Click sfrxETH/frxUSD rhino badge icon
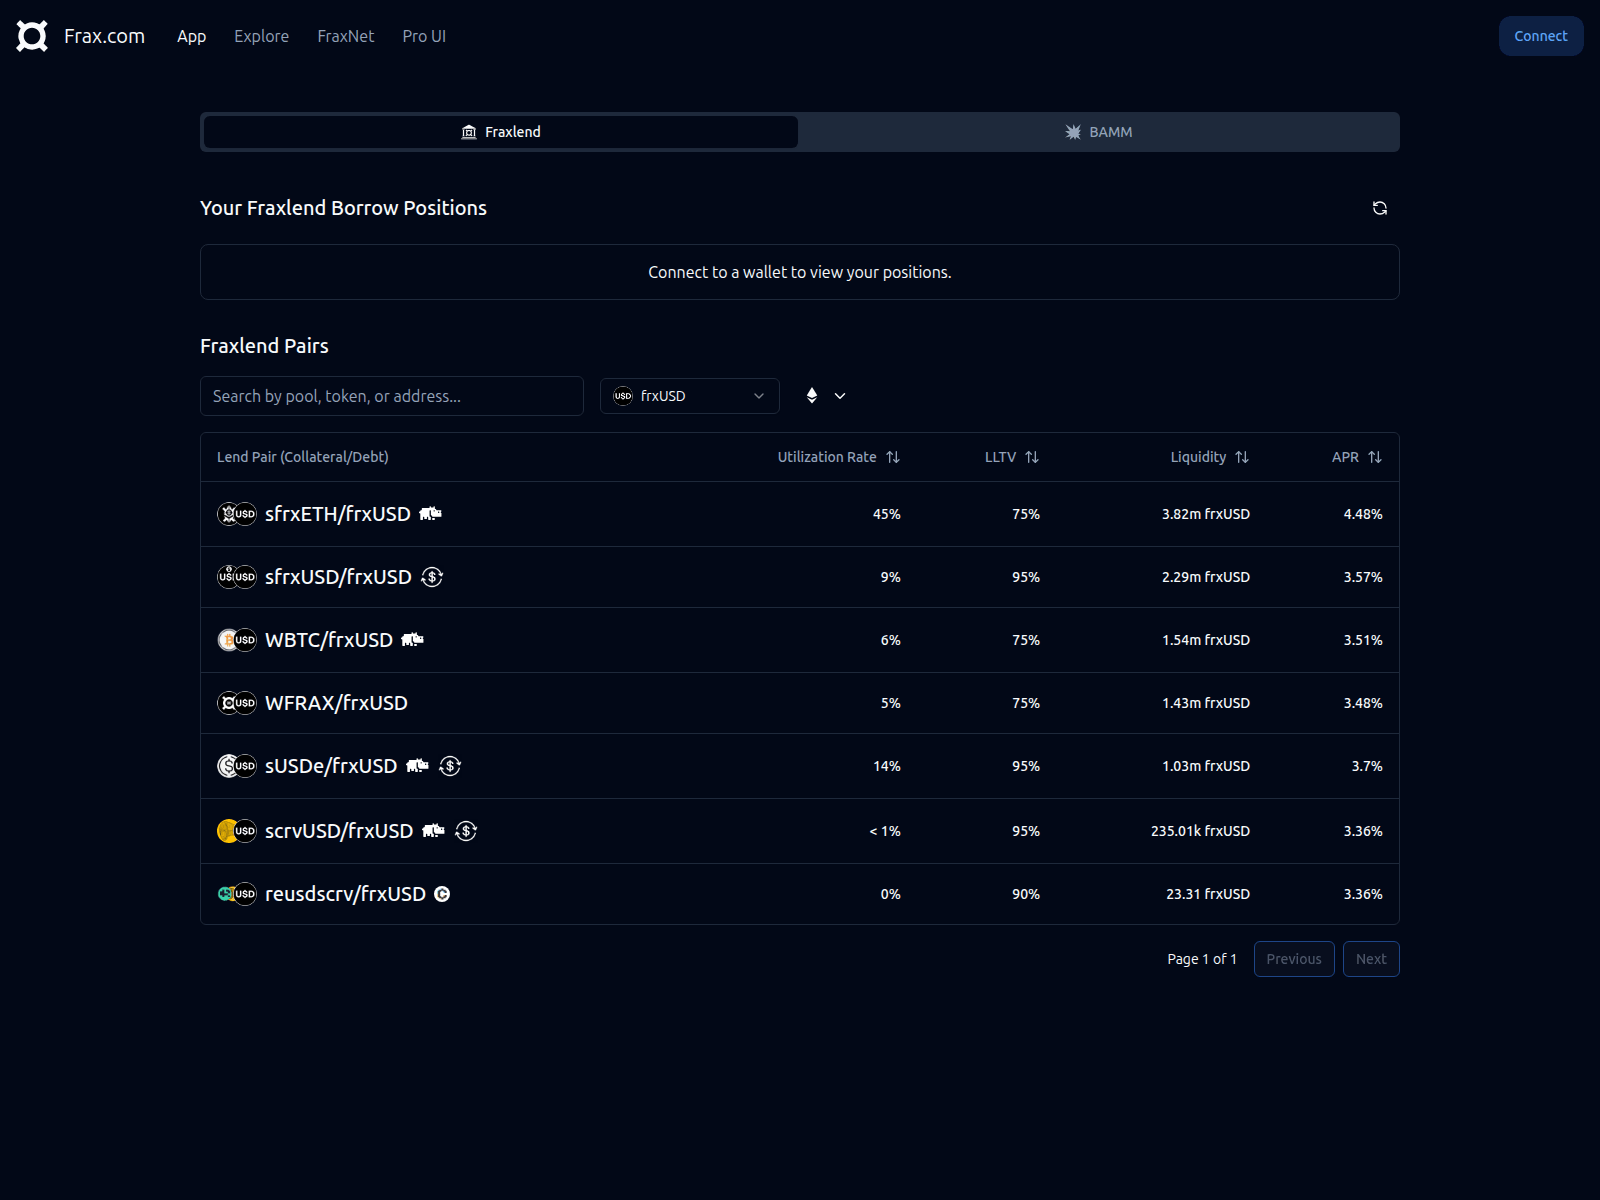Viewport: 1600px width, 1200px height. tap(430, 513)
